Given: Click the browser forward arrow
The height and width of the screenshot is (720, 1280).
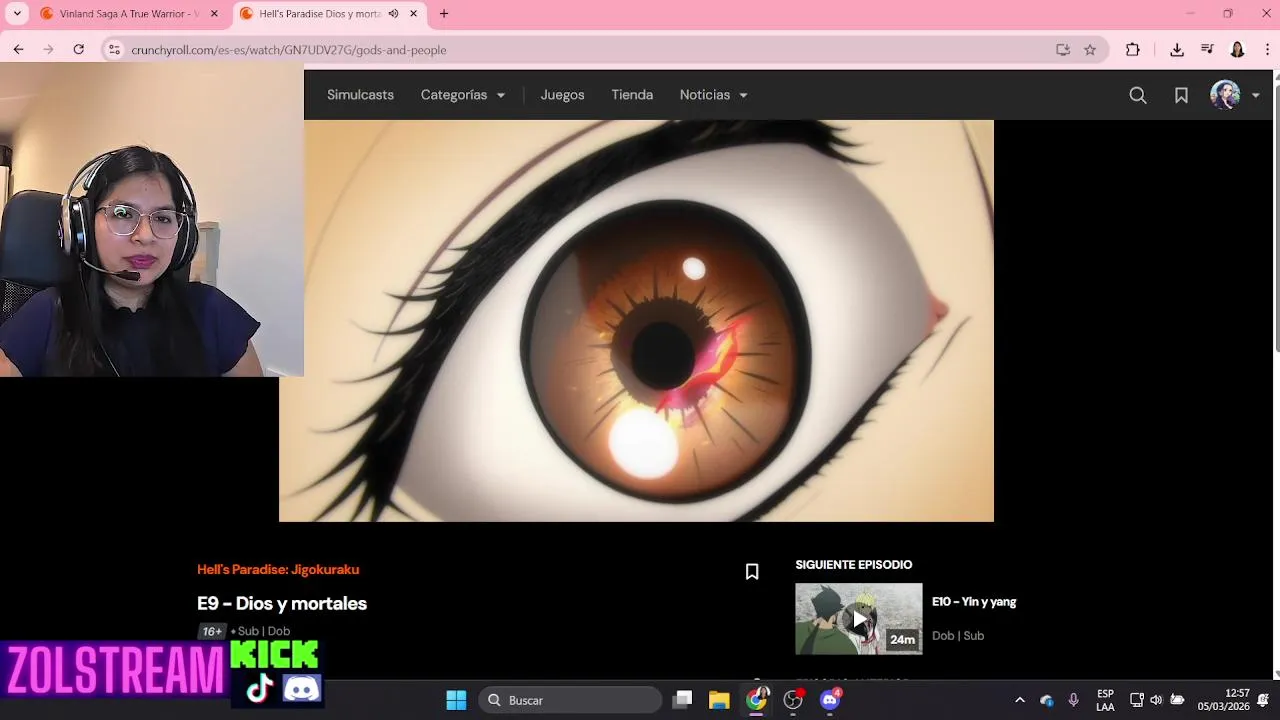Looking at the screenshot, I should pos(48,49).
